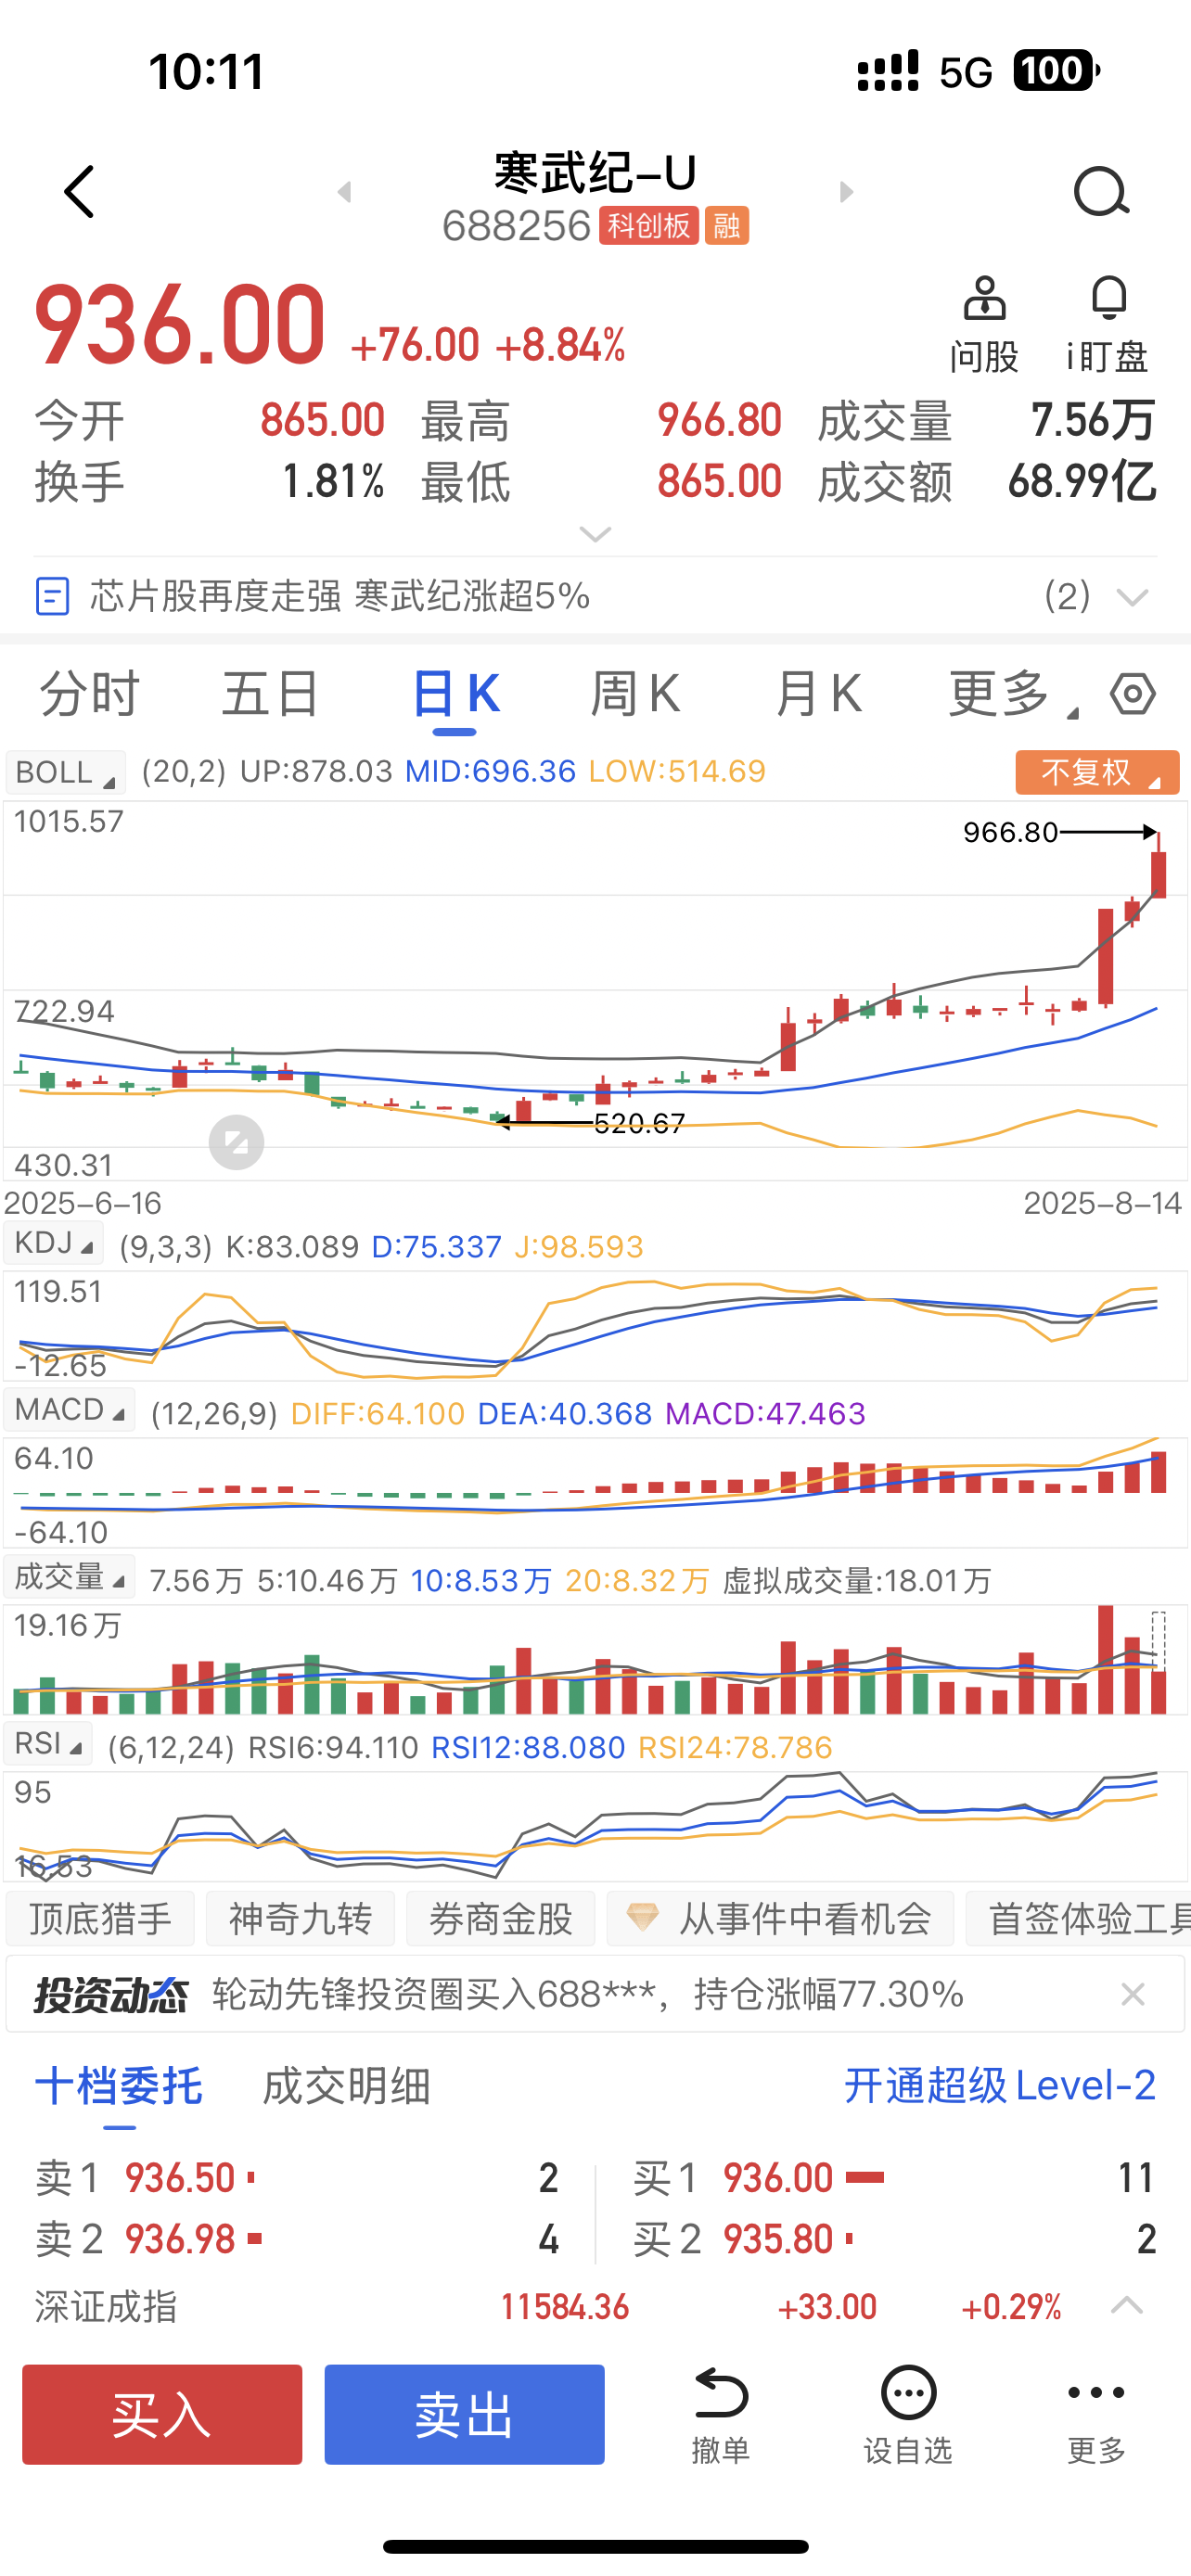Tap the 520.67 low price label
Viewport: 1191px width, 2576px height.
pyautogui.click(x=639, y=1124)
